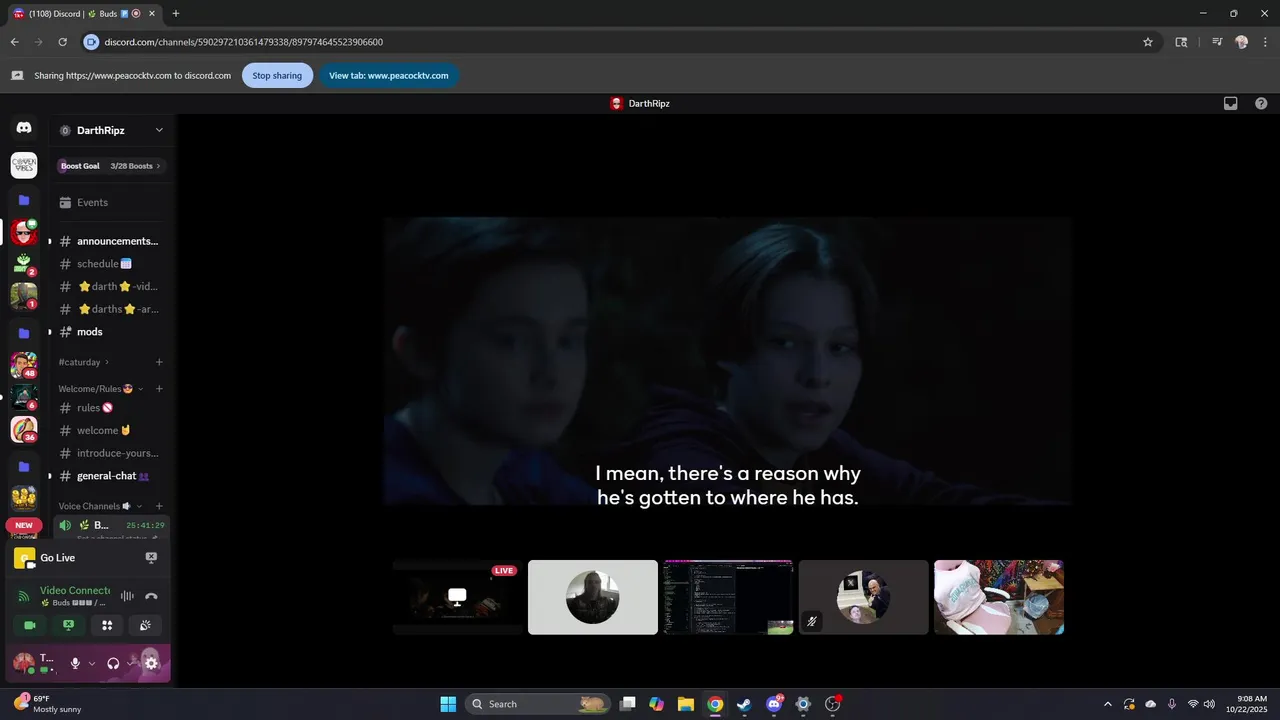Open the soundboard icon
1280x720 pixels.
(x=145, y=625)
